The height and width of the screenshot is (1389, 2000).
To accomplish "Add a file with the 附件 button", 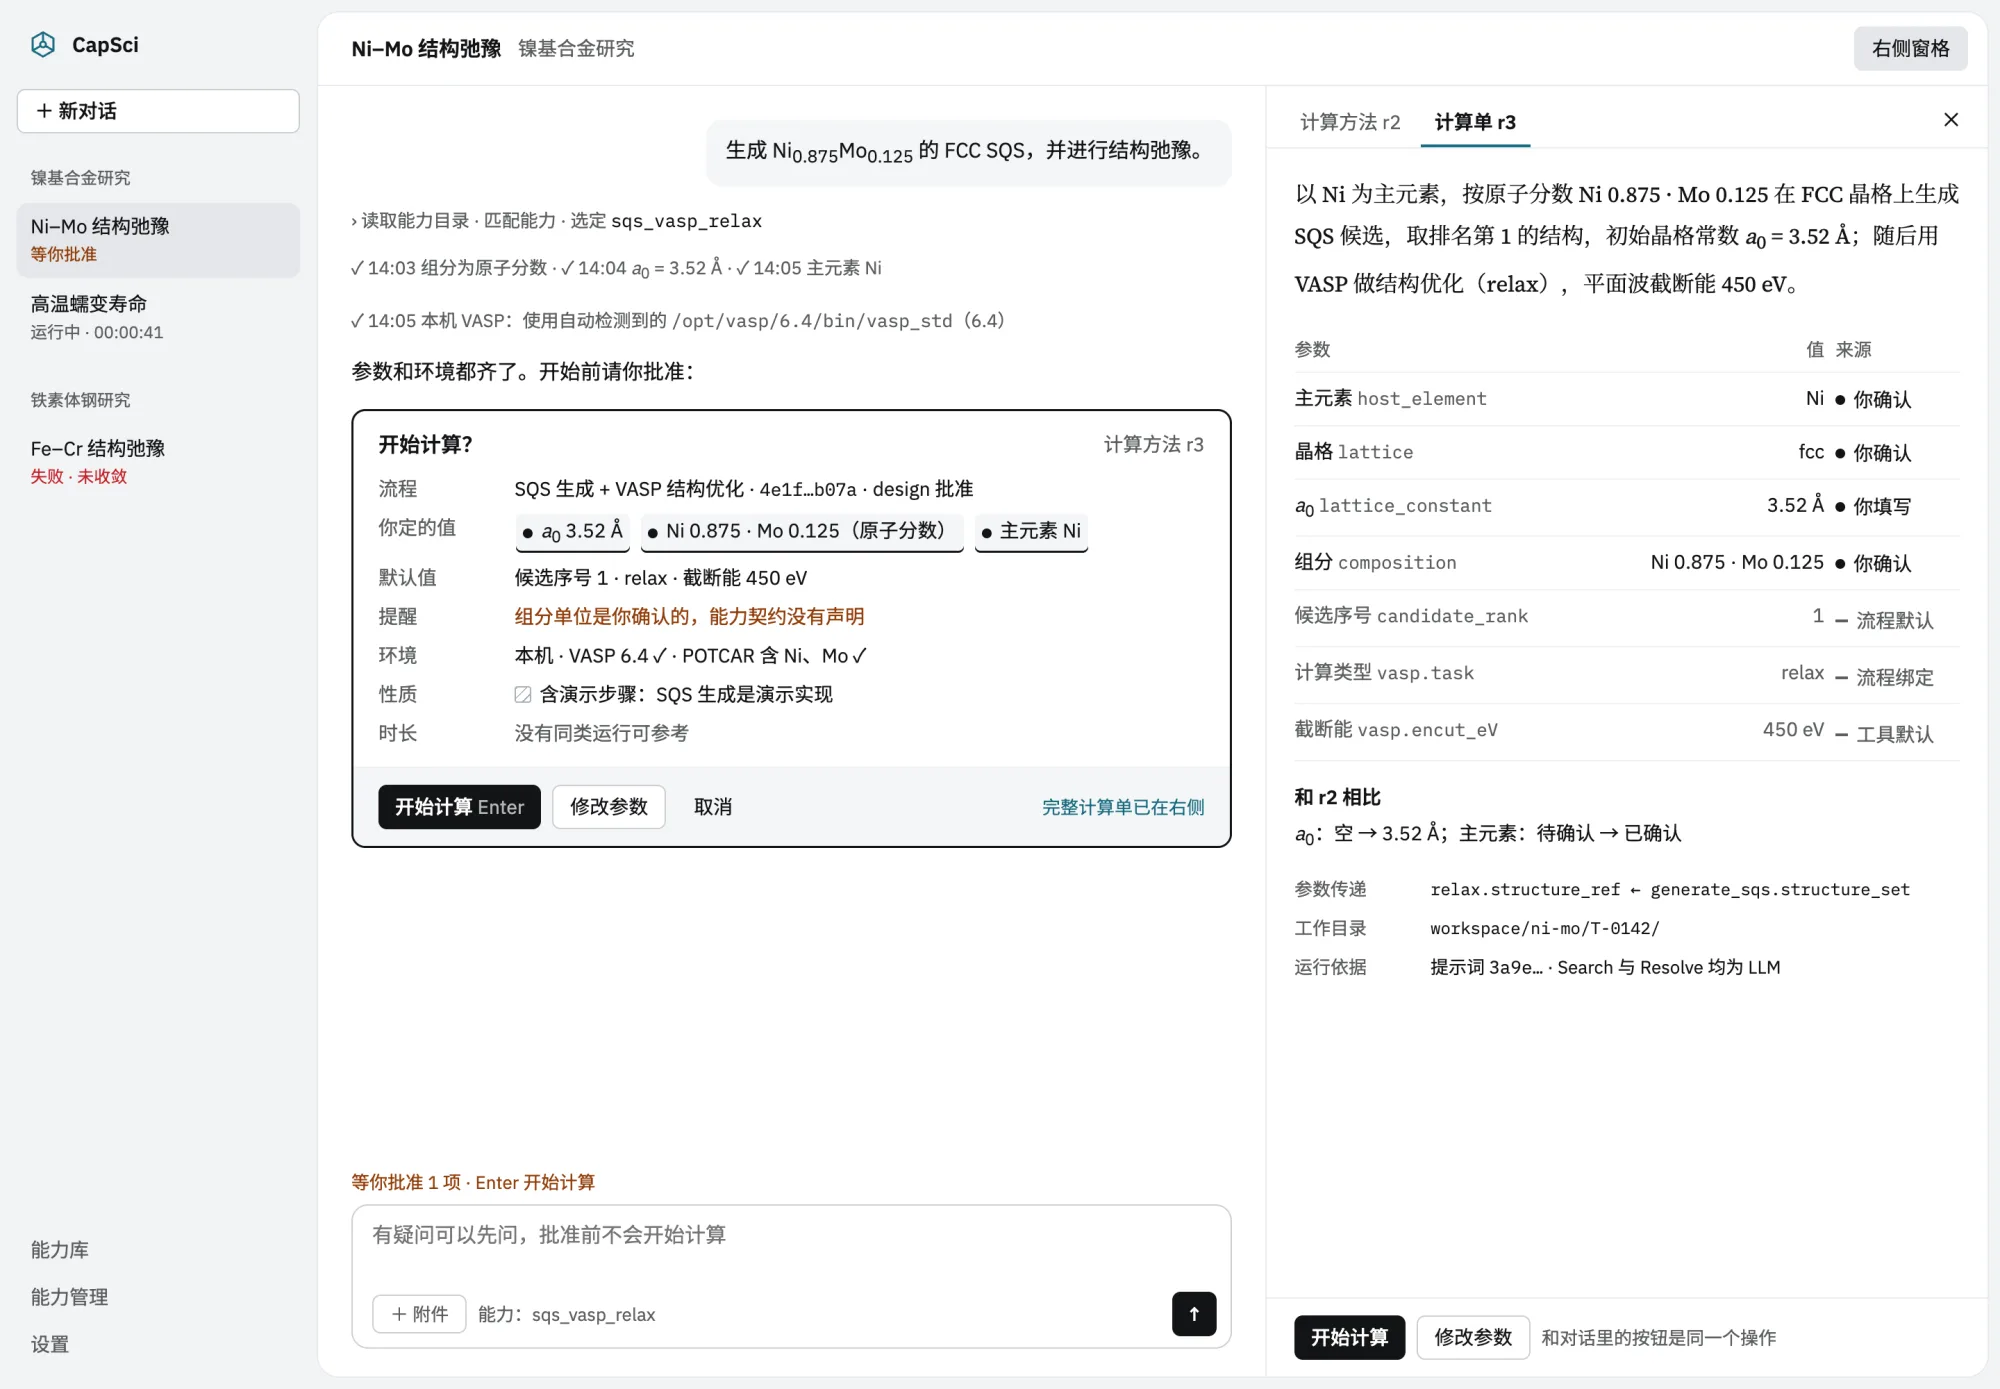I will [419, 1314].
